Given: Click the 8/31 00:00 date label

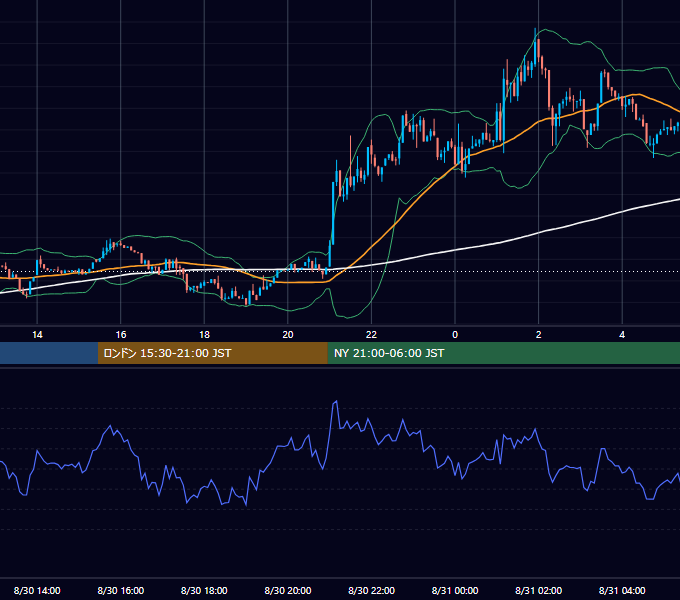Looking at the screenshot, I should [455, 590].
